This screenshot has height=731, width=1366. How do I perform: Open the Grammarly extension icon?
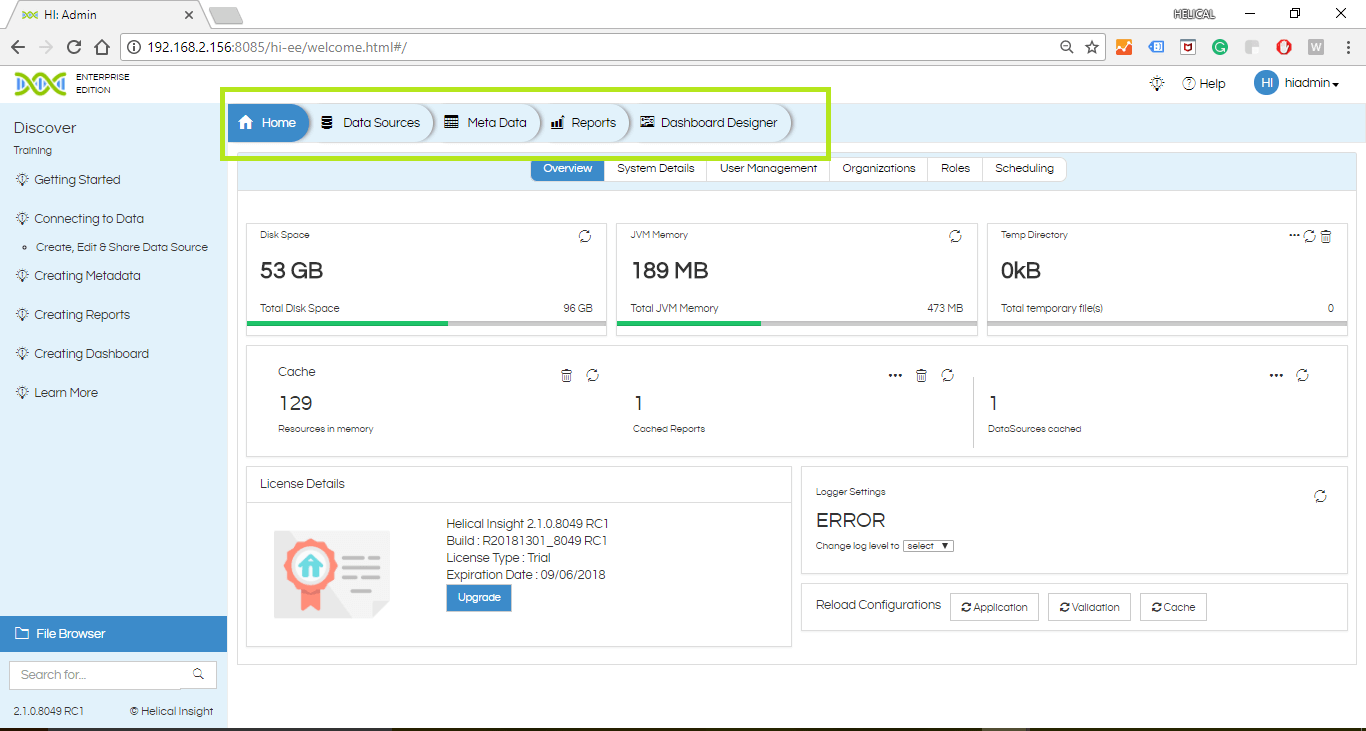1220,47
